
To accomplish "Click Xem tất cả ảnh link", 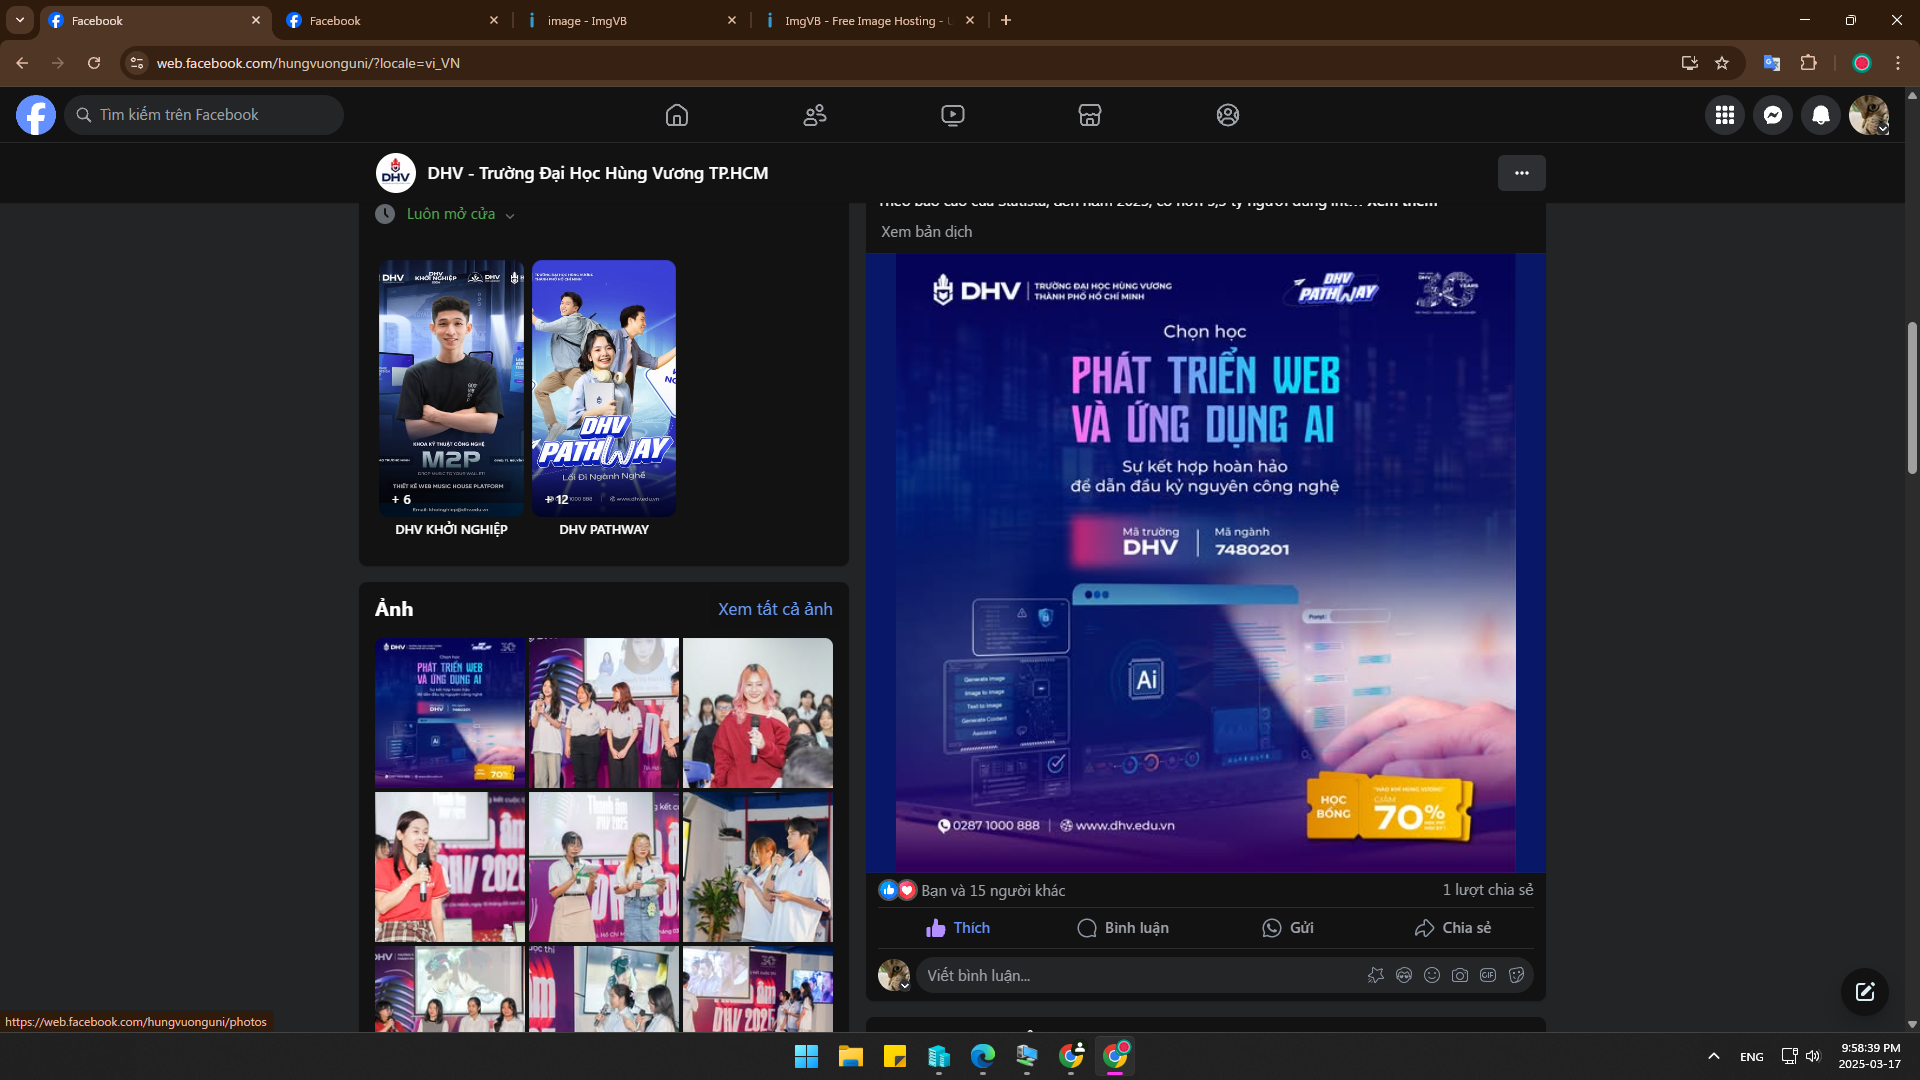I will pyautogui.click(x=775, y=609).
